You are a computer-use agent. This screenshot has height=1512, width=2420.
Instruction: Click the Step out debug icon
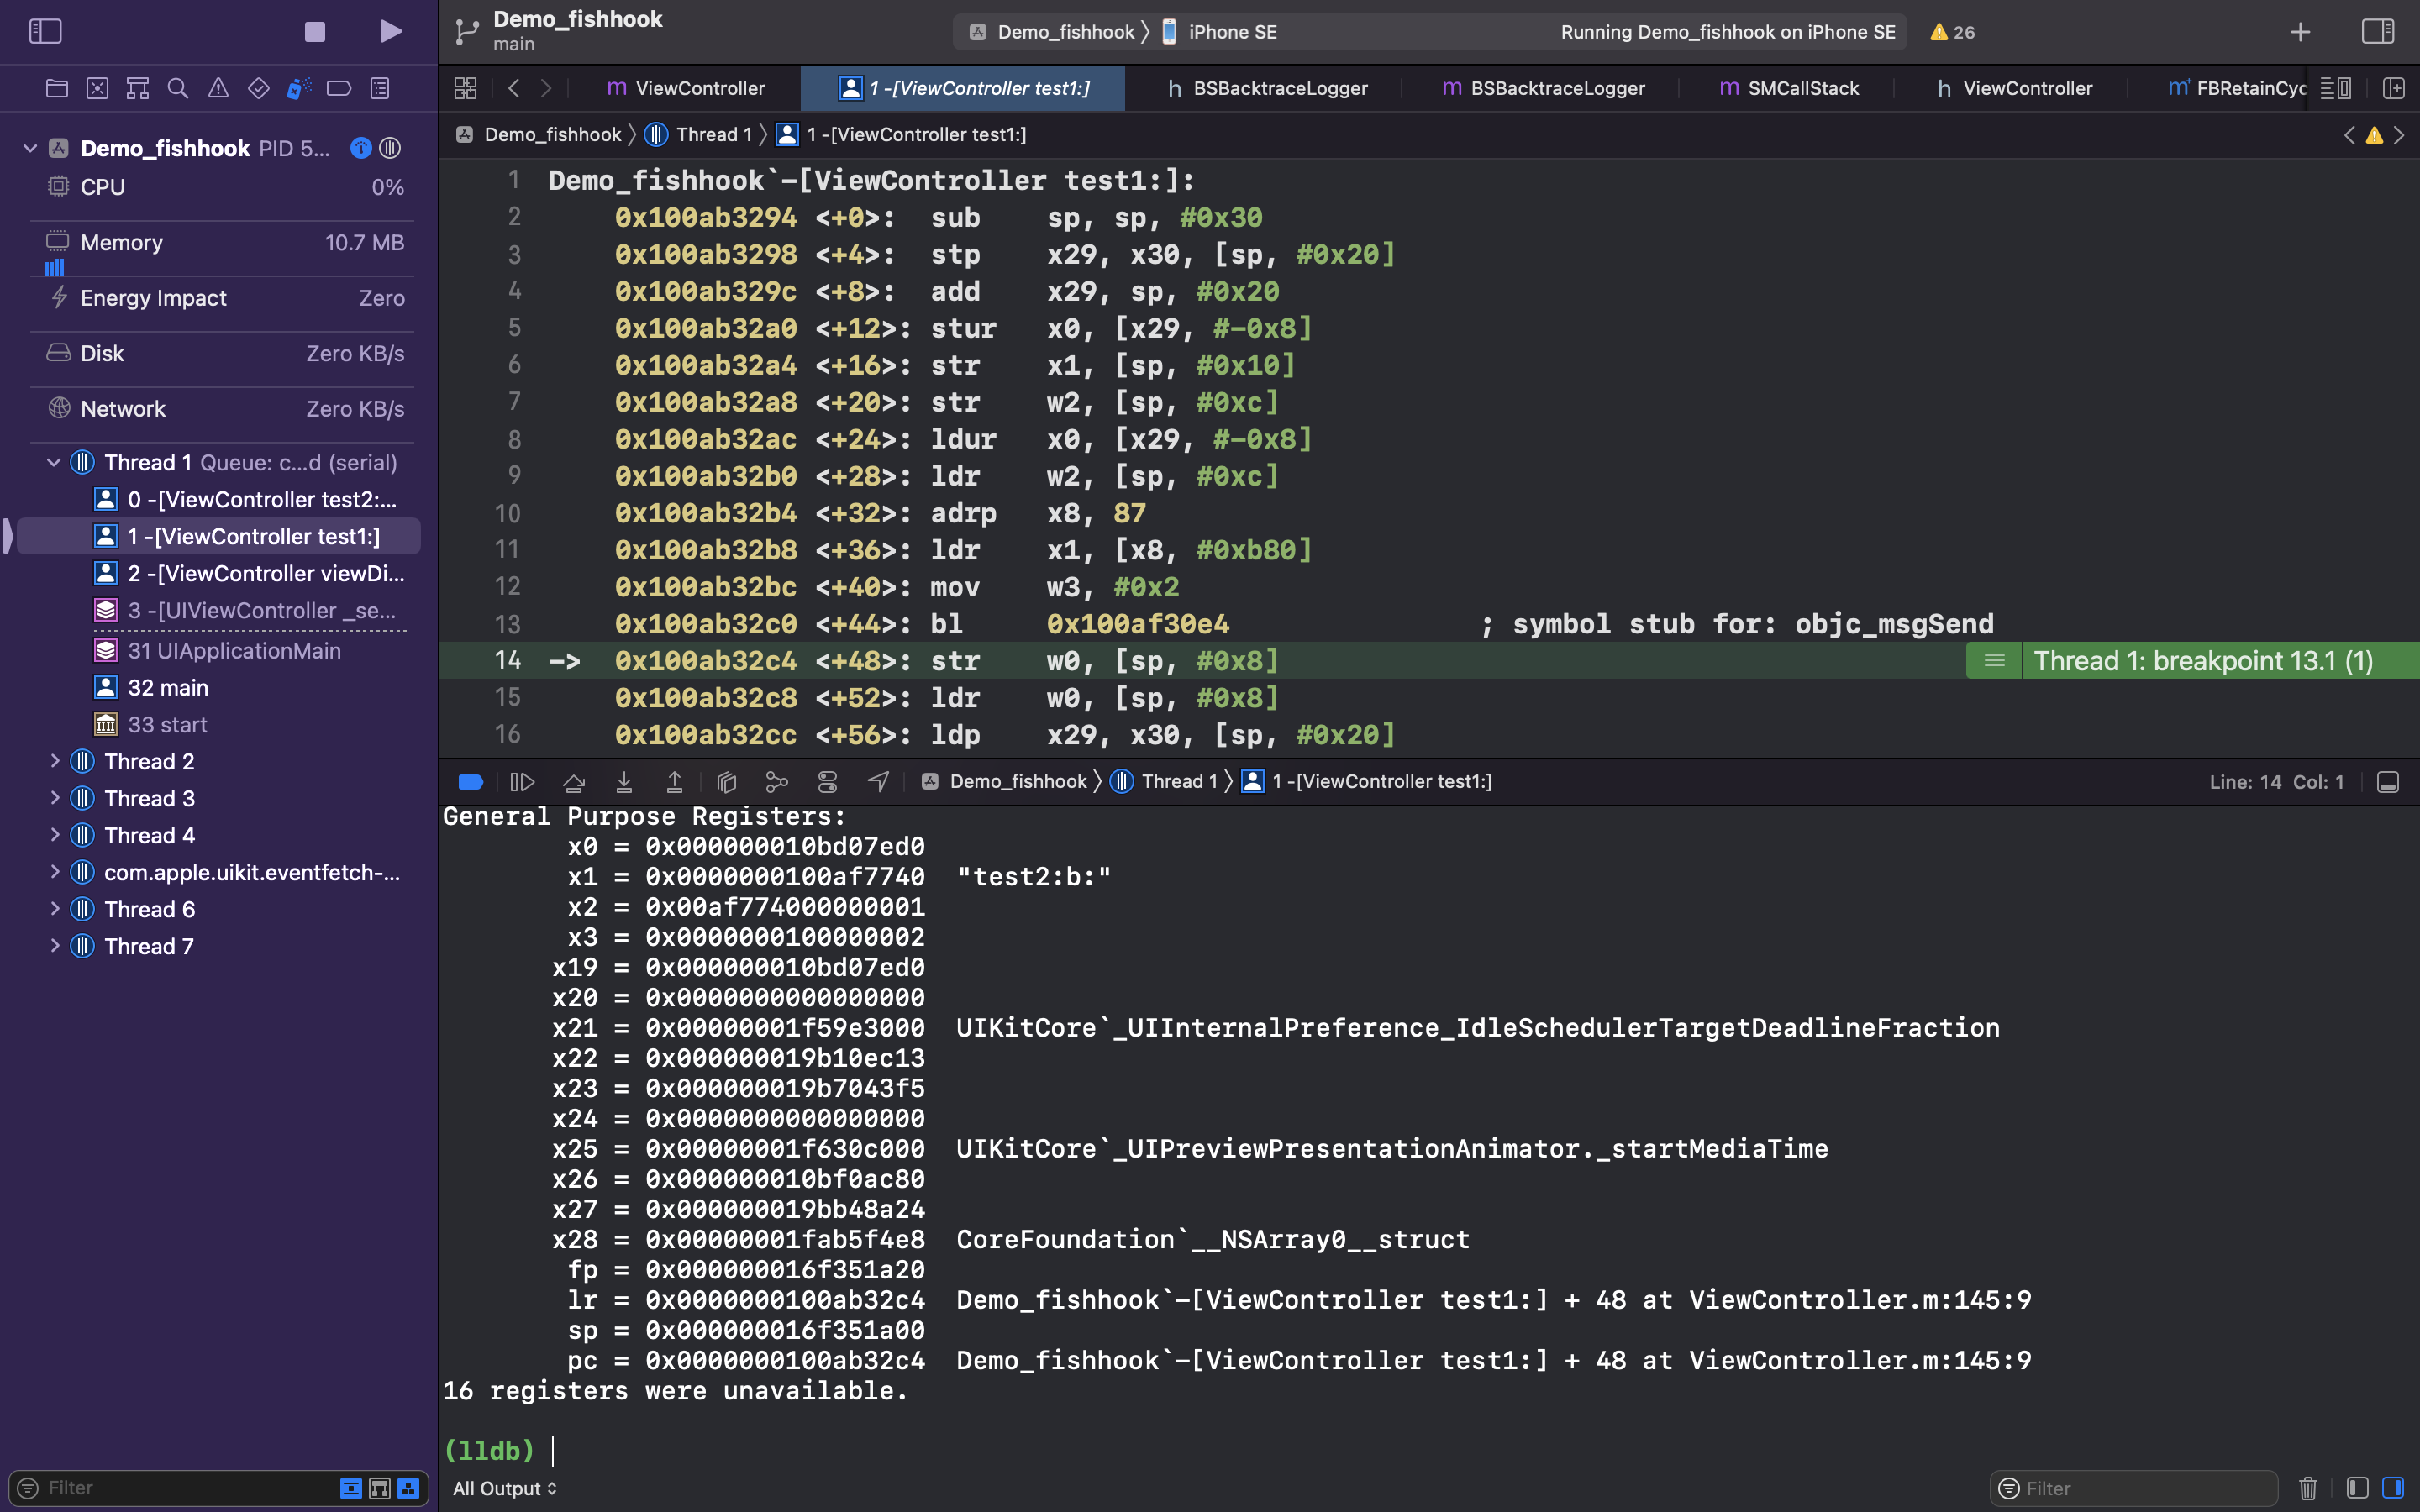[675, 782]
